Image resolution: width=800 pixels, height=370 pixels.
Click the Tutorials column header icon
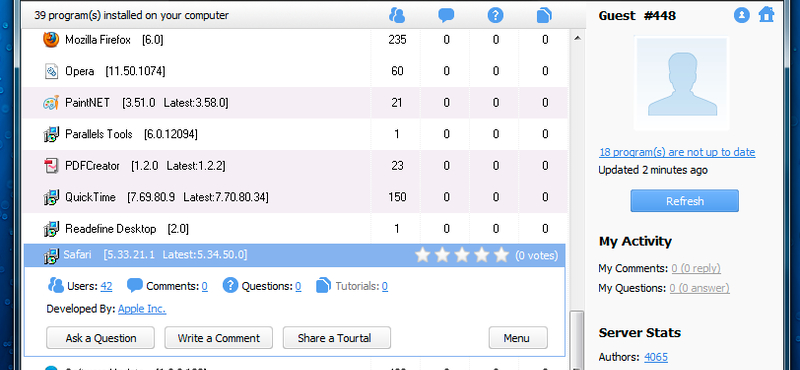(x=544, y=15)
